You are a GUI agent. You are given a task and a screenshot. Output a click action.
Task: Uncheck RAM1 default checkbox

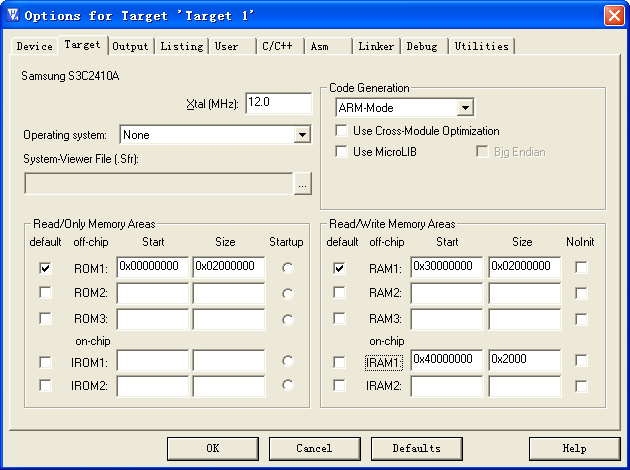coord(340,268)
